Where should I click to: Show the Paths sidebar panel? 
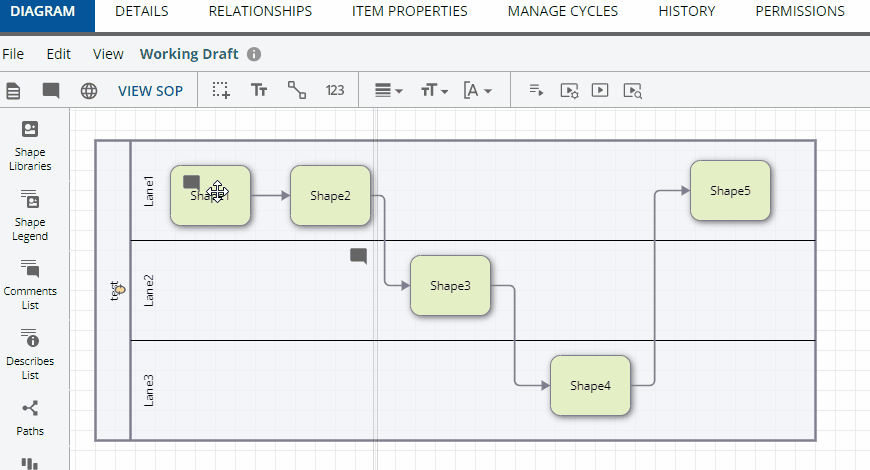(x=30, y=416)
